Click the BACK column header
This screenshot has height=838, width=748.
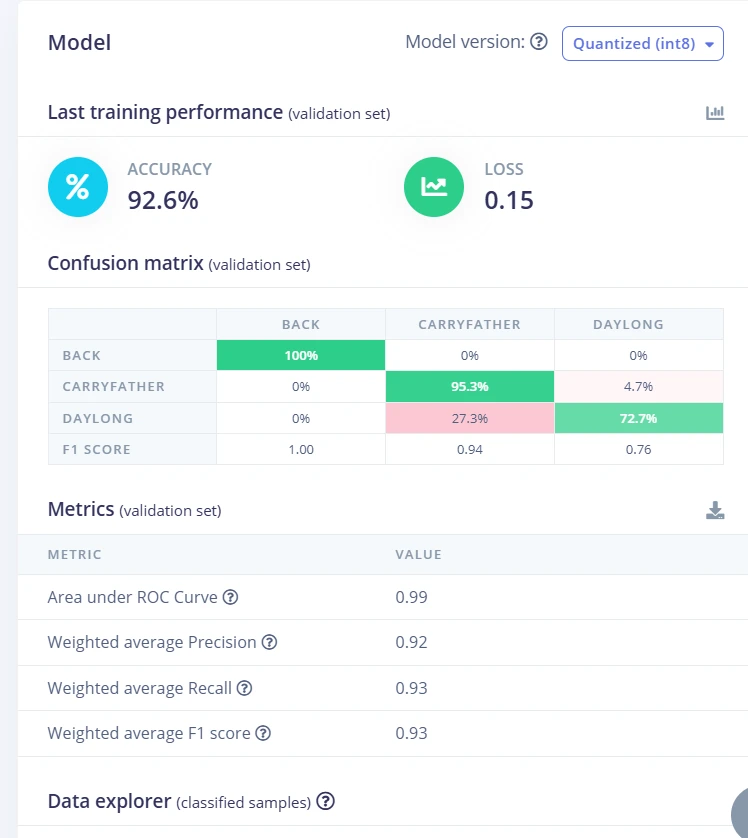click(x=301, y=324)
